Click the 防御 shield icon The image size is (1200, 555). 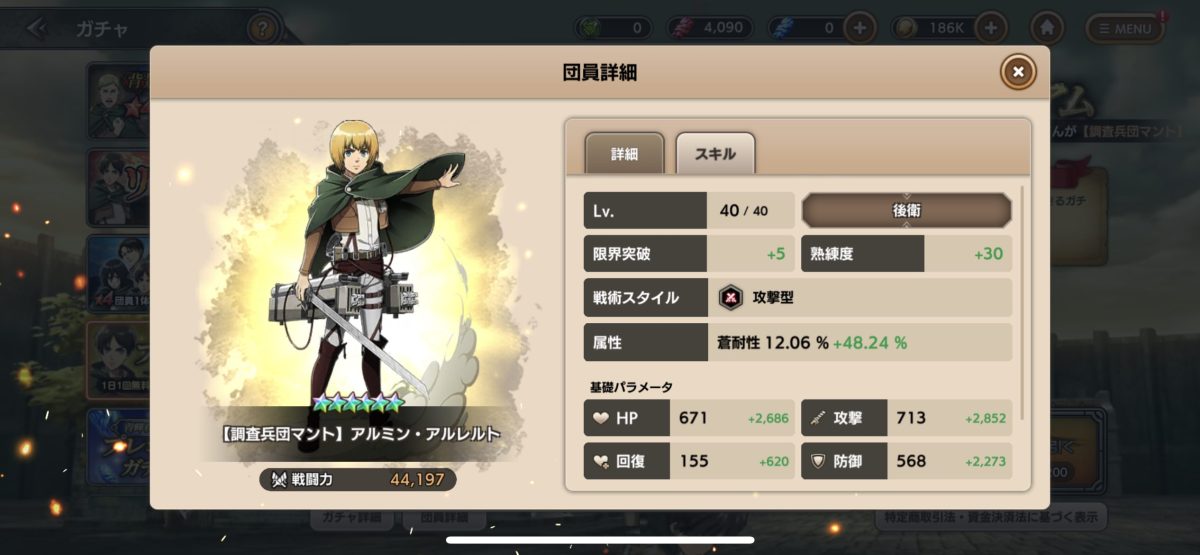[x=817, y=461]
